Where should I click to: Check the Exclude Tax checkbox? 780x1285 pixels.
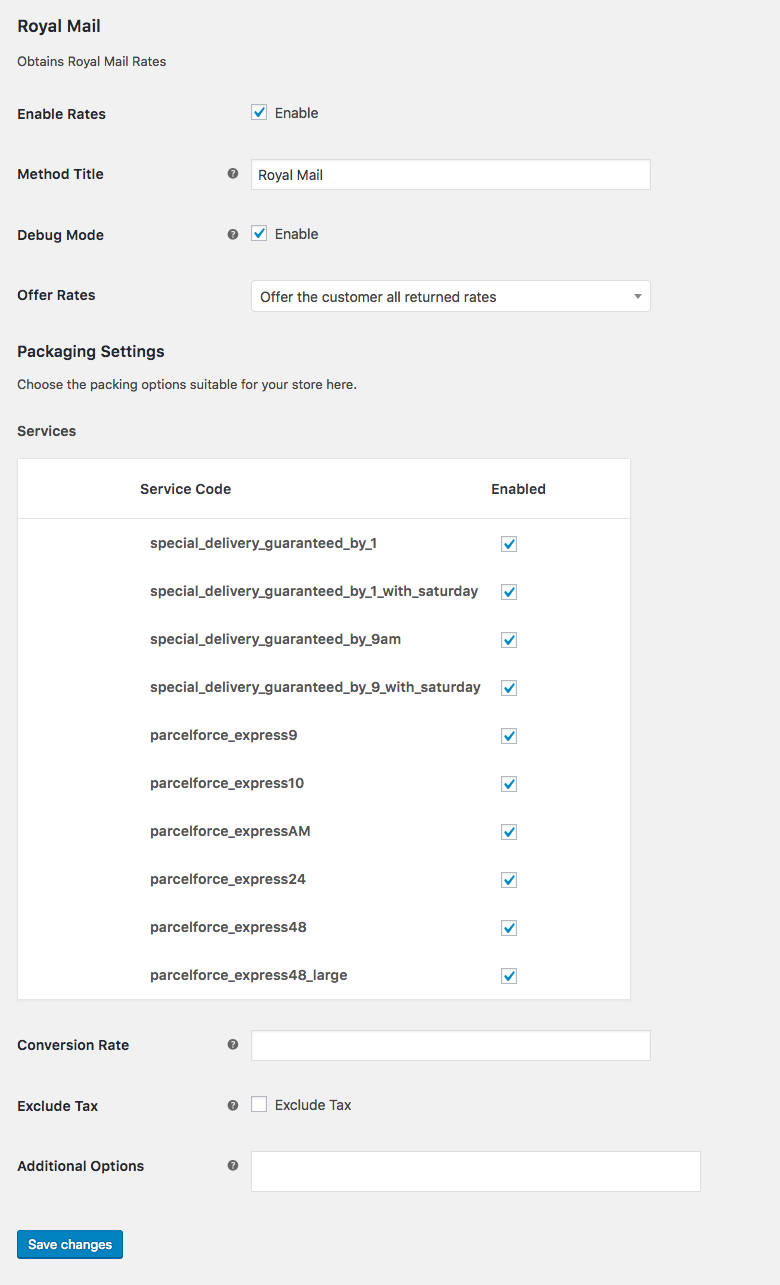coord(259,1105)
